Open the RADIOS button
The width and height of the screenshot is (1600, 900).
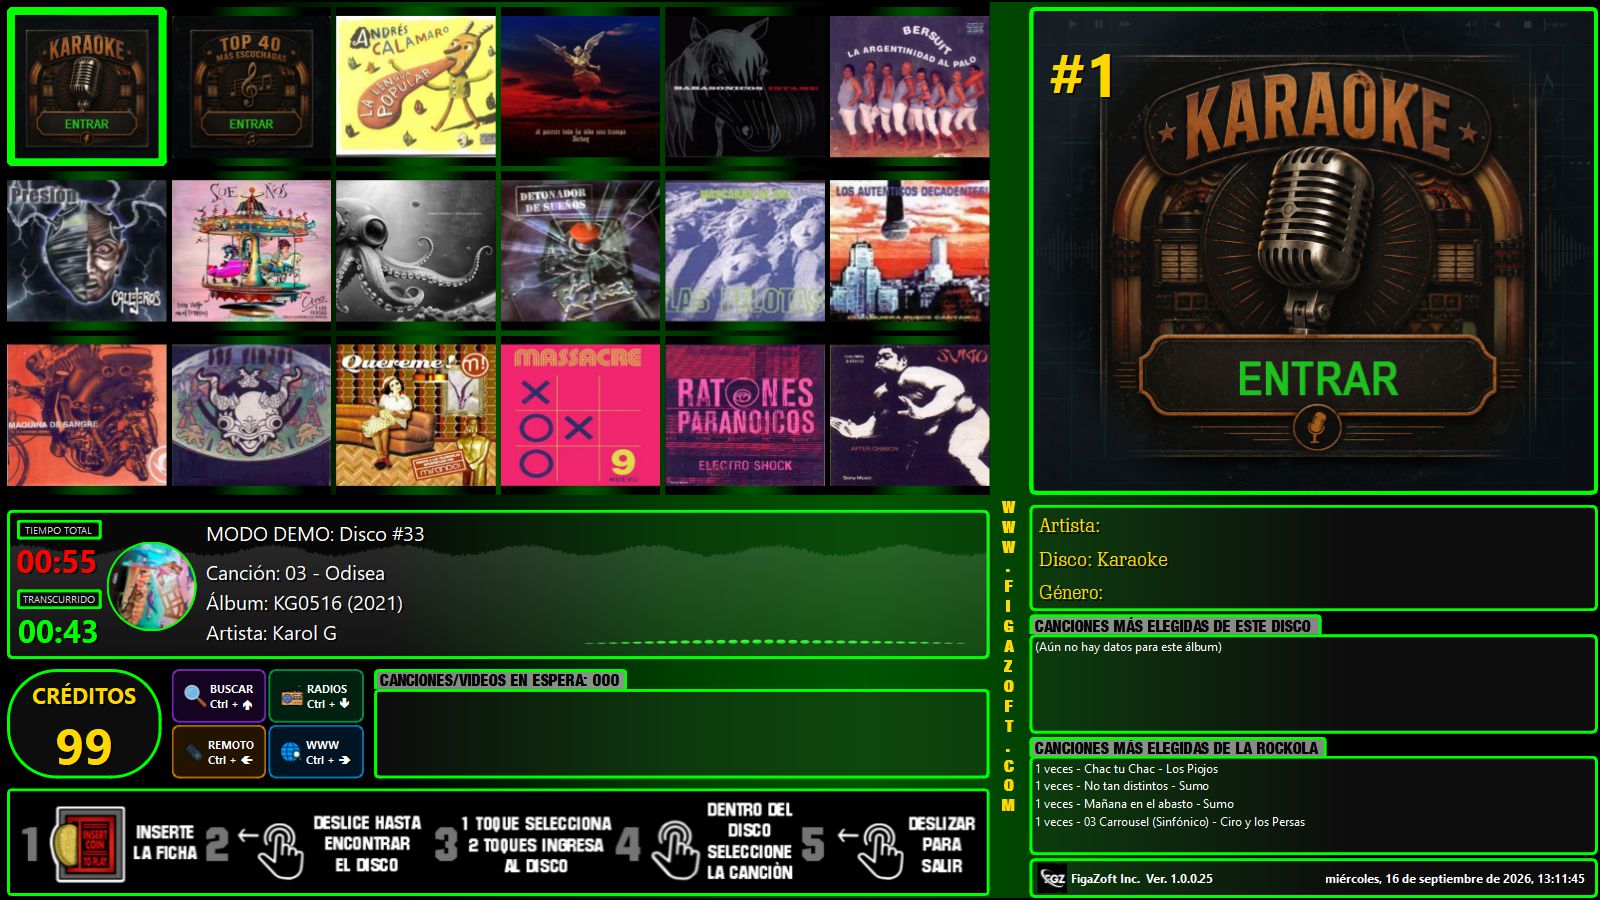pyautogui.click(x=316, y=696)
